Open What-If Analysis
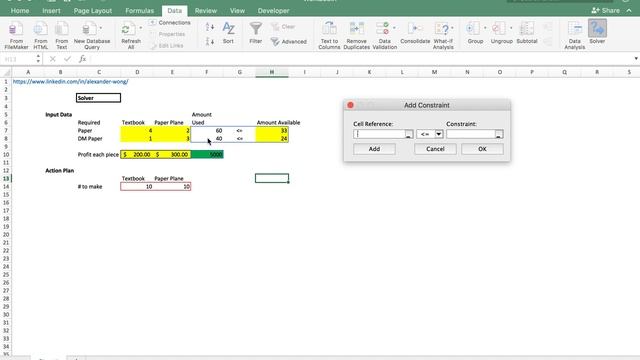The image size is (640, 360). point(443,35)
